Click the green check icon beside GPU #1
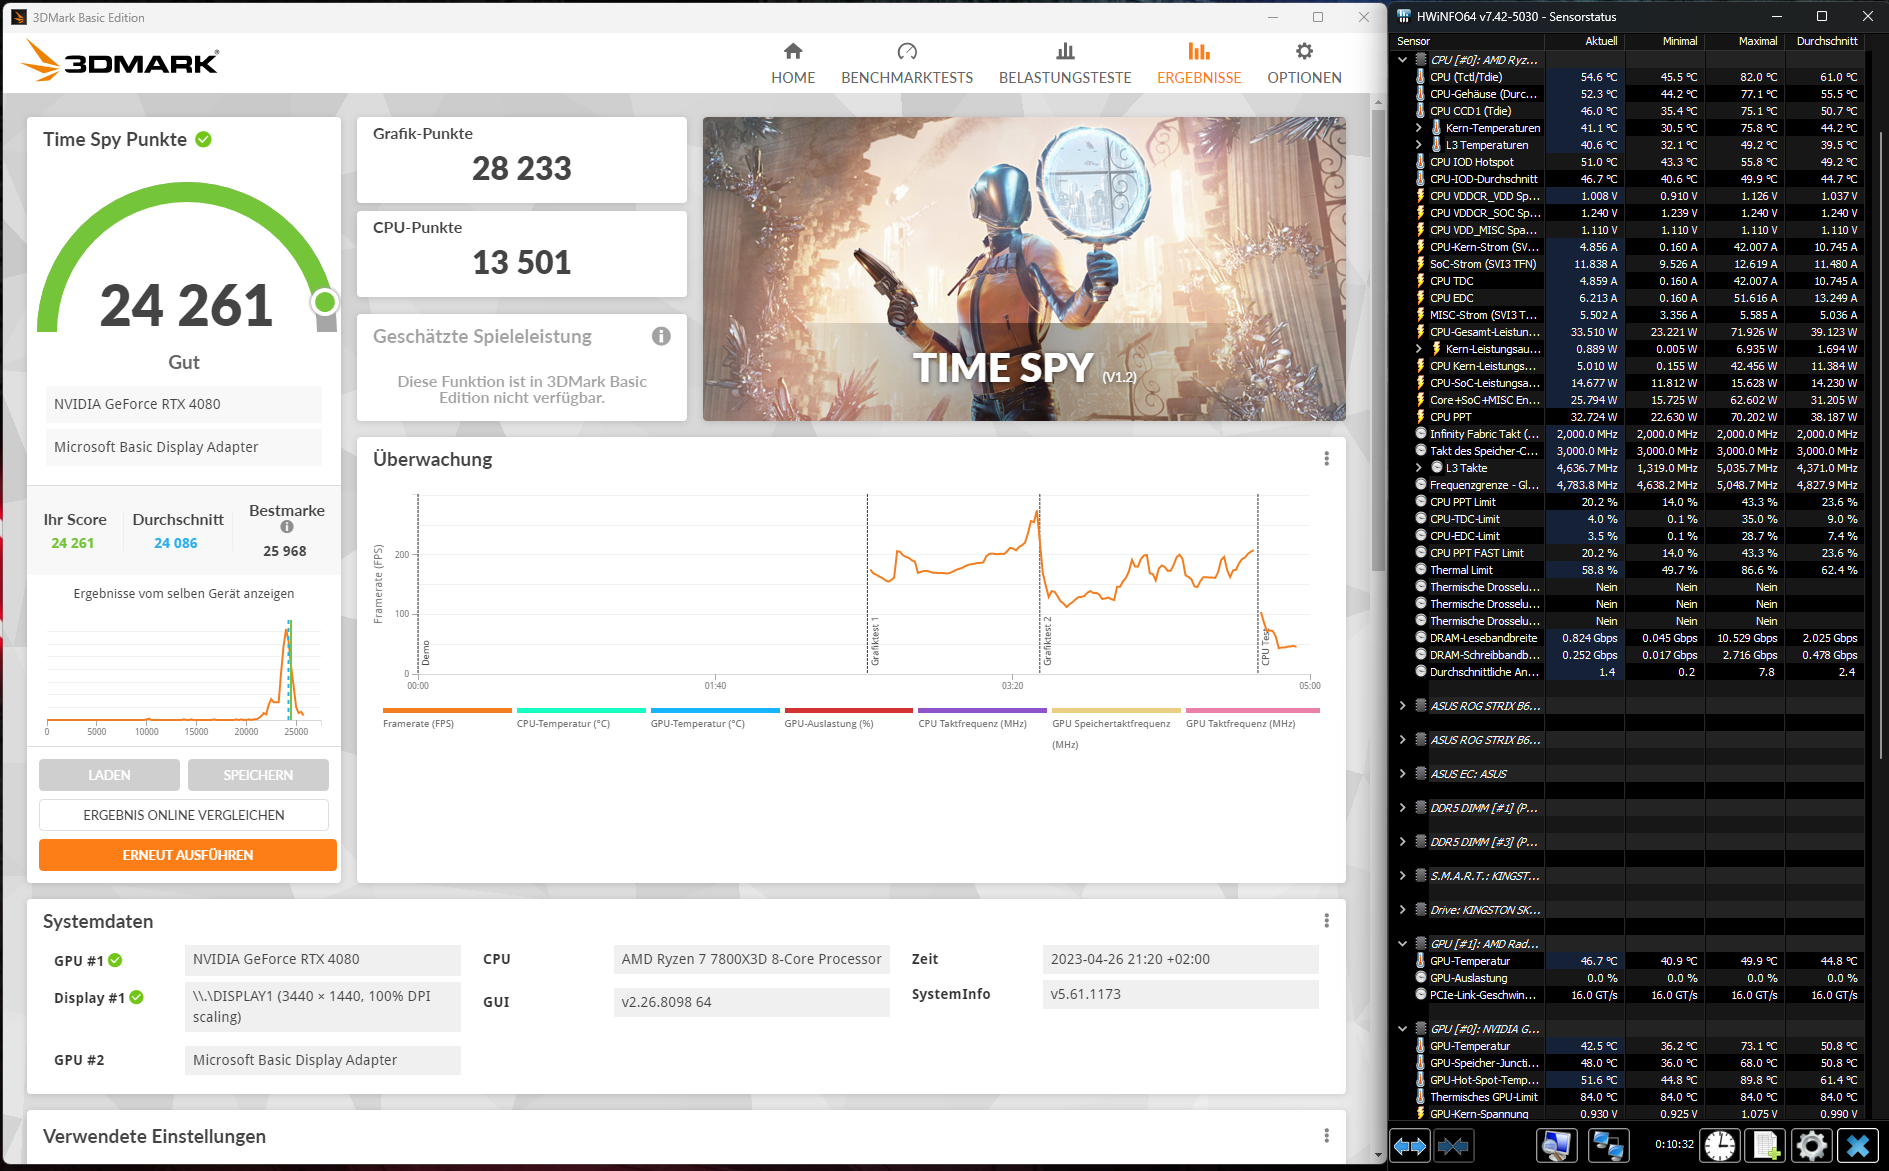The height and width of the screenshot is (1171, 1889). tap(116, 960)
